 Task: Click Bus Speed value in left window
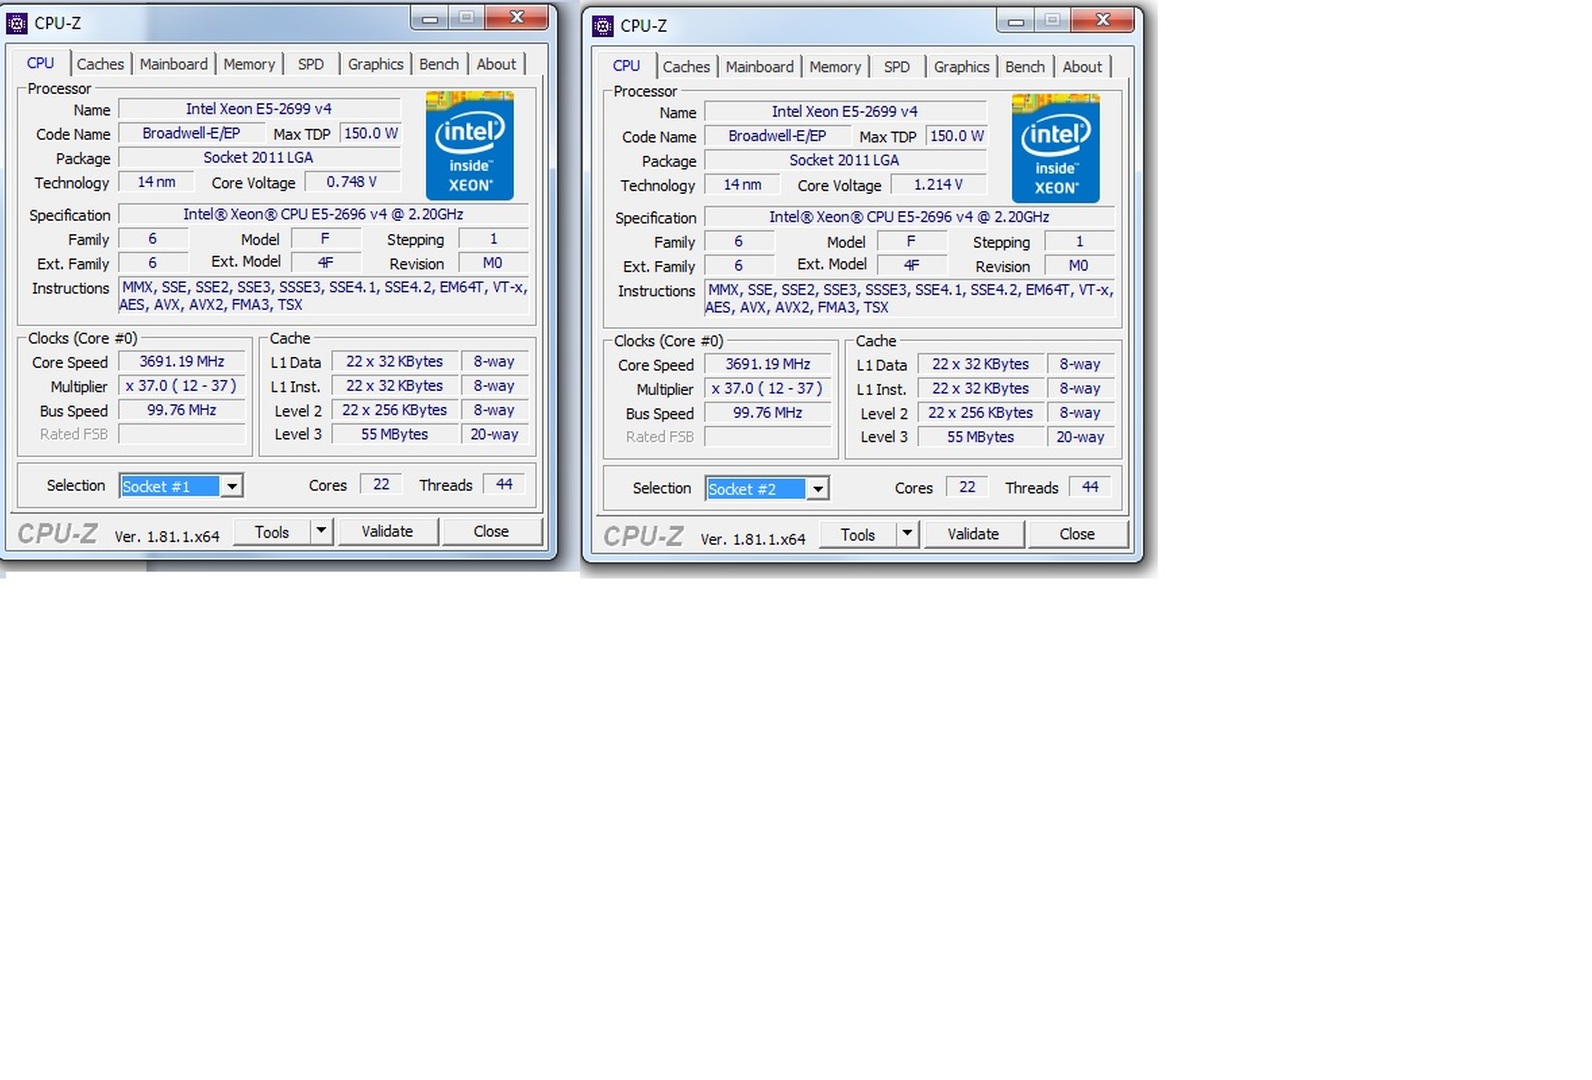click(x=182, y=410)
